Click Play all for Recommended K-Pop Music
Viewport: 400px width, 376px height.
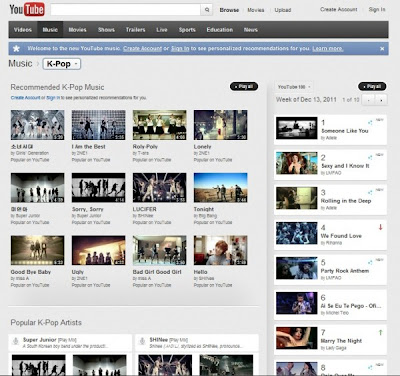[x=244, y=87]
